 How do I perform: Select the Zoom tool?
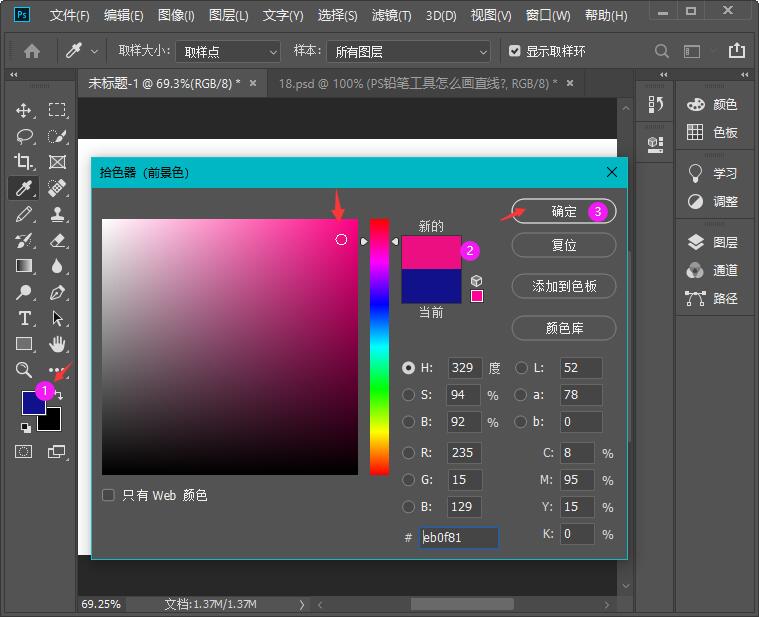point(23,370)
